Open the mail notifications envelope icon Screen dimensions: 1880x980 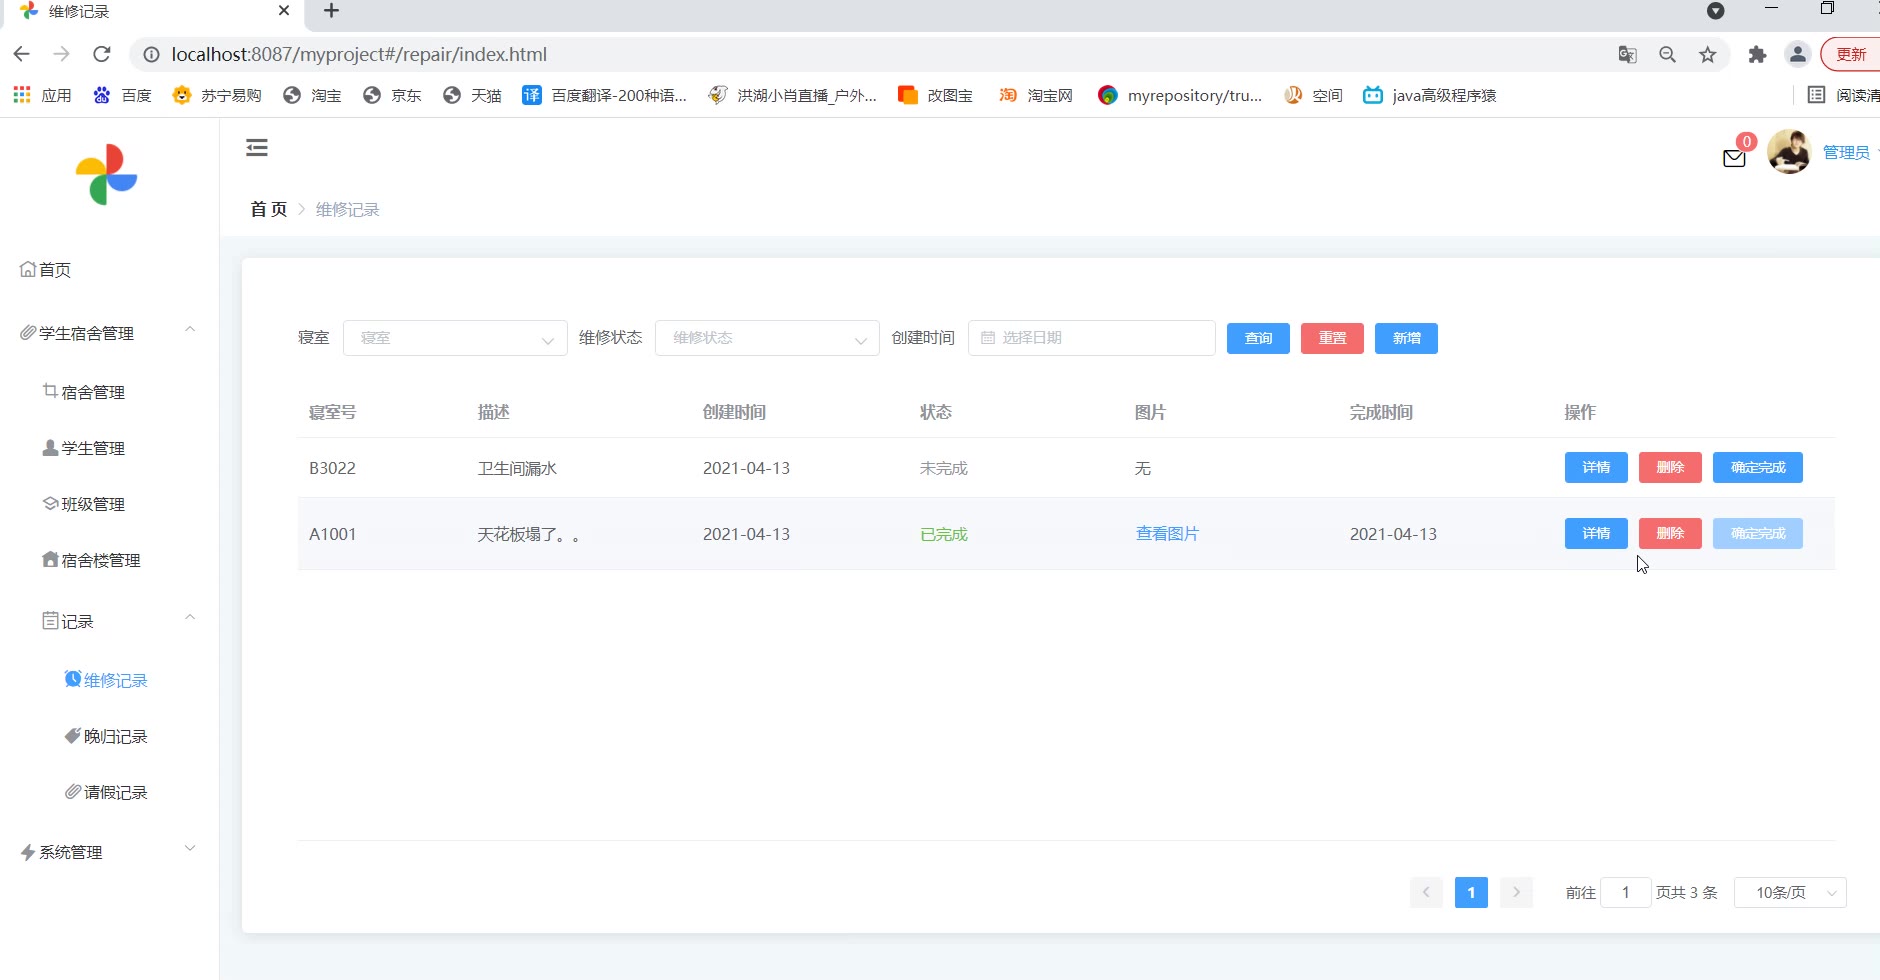click(1734, 158)
